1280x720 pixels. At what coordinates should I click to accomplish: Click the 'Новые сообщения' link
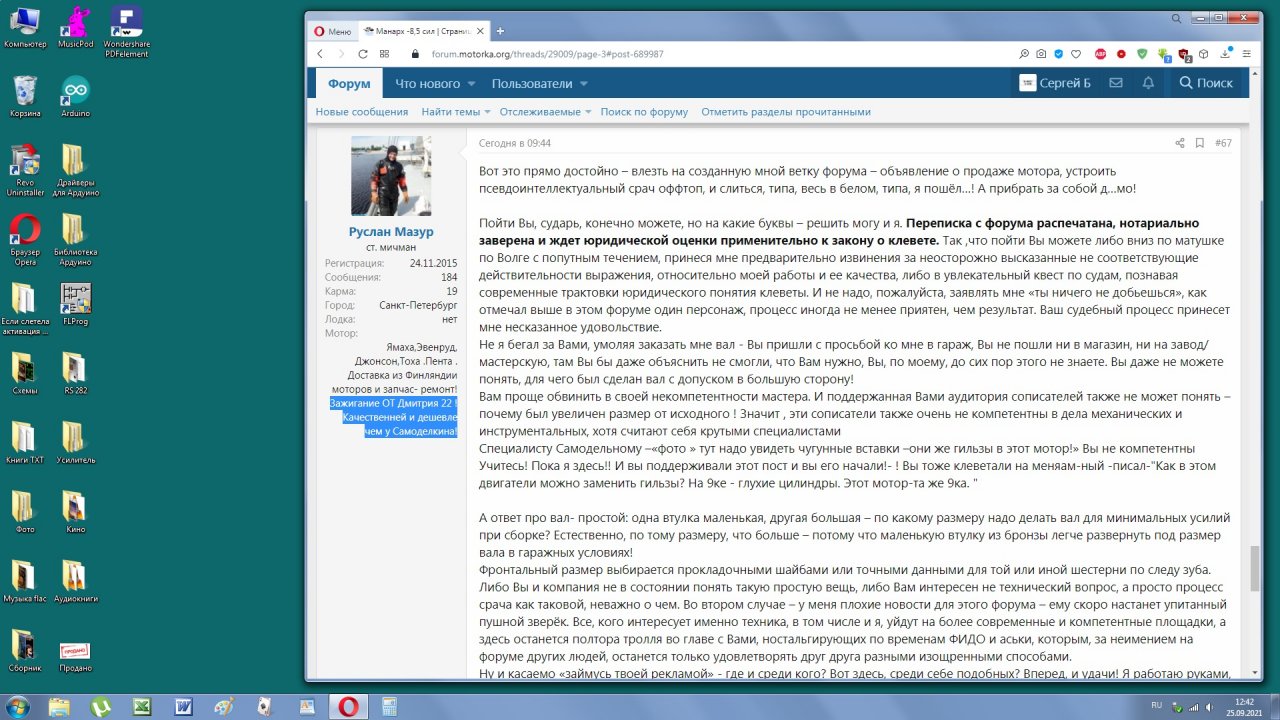[x=362, y=112]
